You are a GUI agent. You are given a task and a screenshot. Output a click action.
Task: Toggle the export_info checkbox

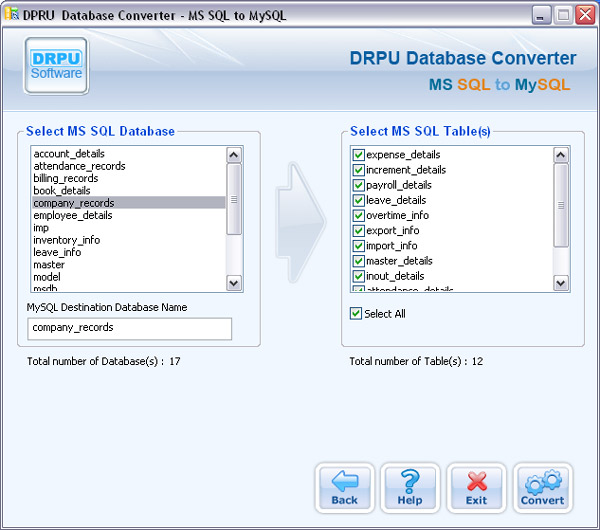coord(358,231)
